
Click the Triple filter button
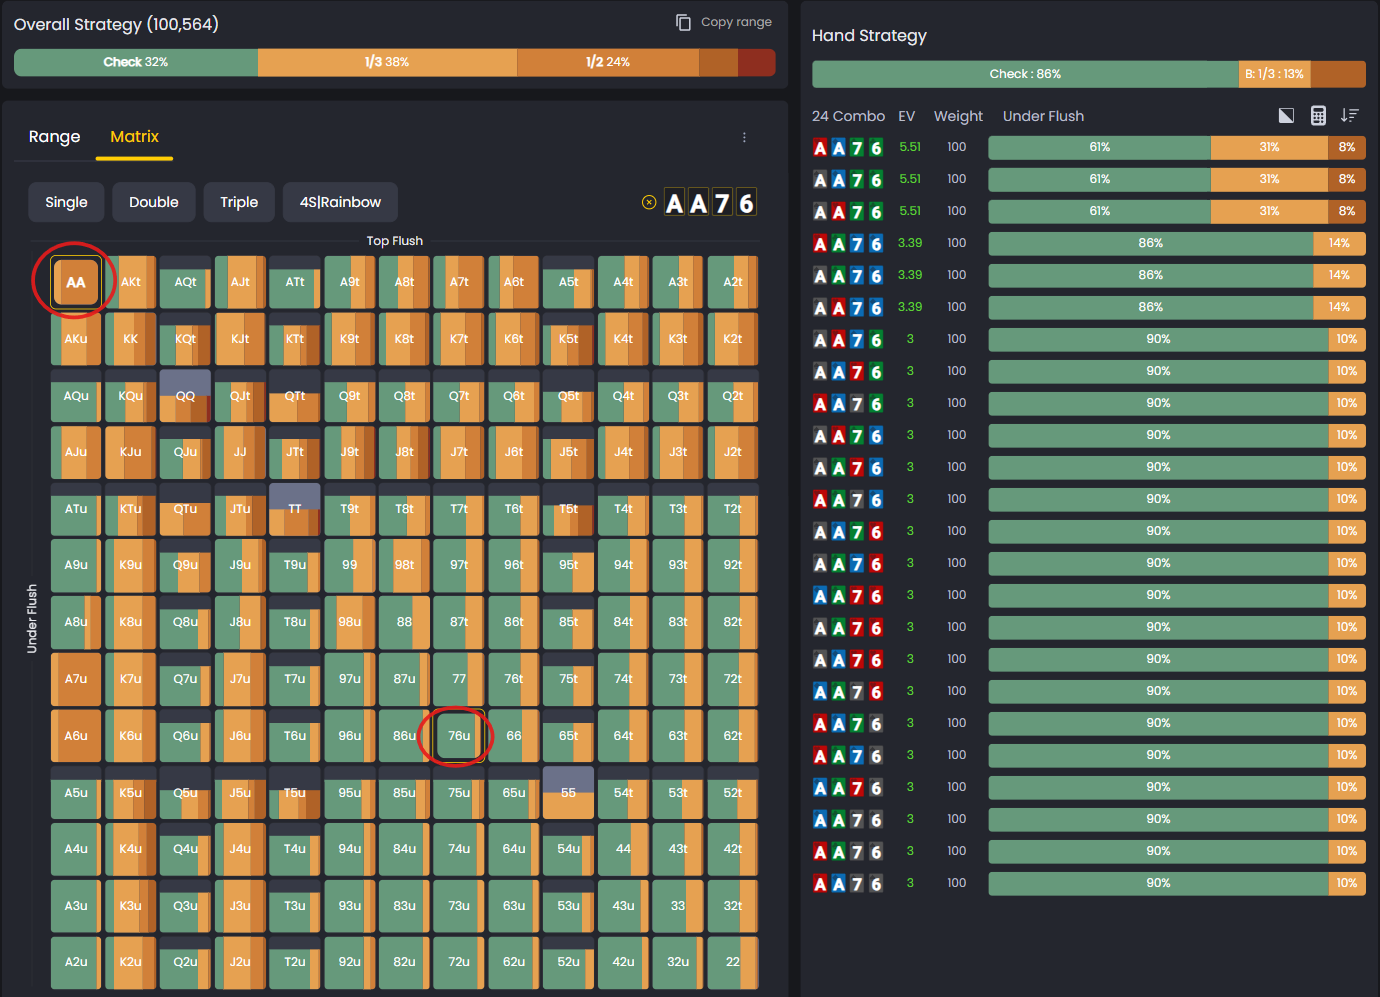click(239, 202)
